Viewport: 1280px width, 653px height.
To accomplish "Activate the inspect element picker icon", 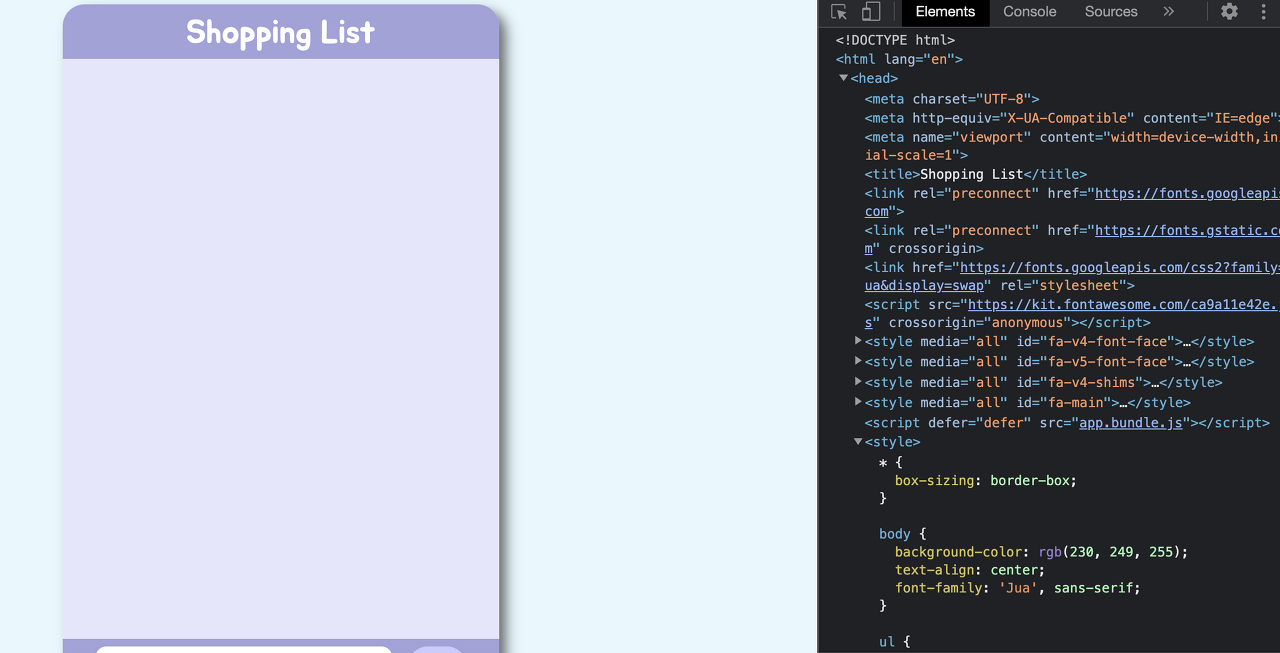I will click(x=839, y=12).
